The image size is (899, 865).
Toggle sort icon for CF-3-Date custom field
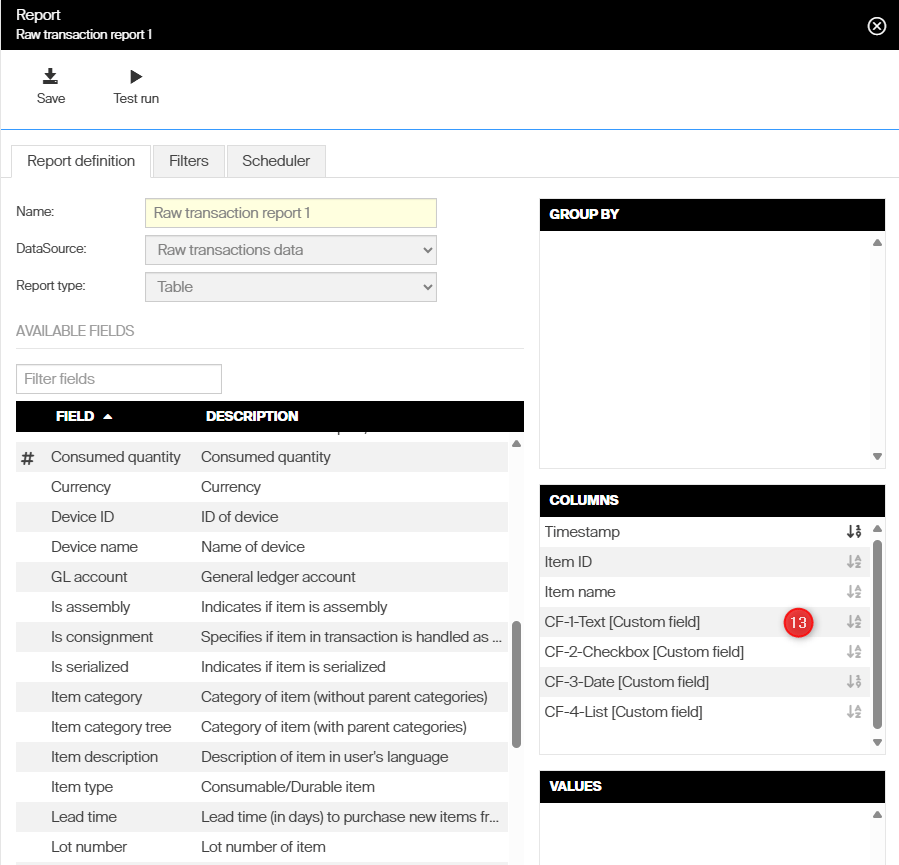[853, 682]
